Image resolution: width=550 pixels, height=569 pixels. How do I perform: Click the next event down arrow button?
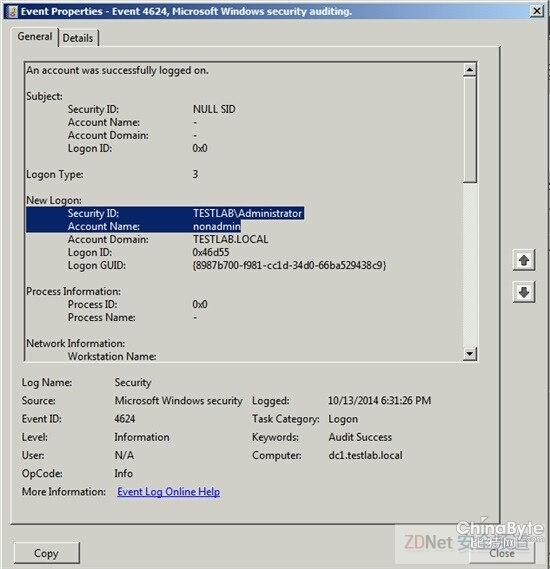pyautogui.click(x=524, y=292)
